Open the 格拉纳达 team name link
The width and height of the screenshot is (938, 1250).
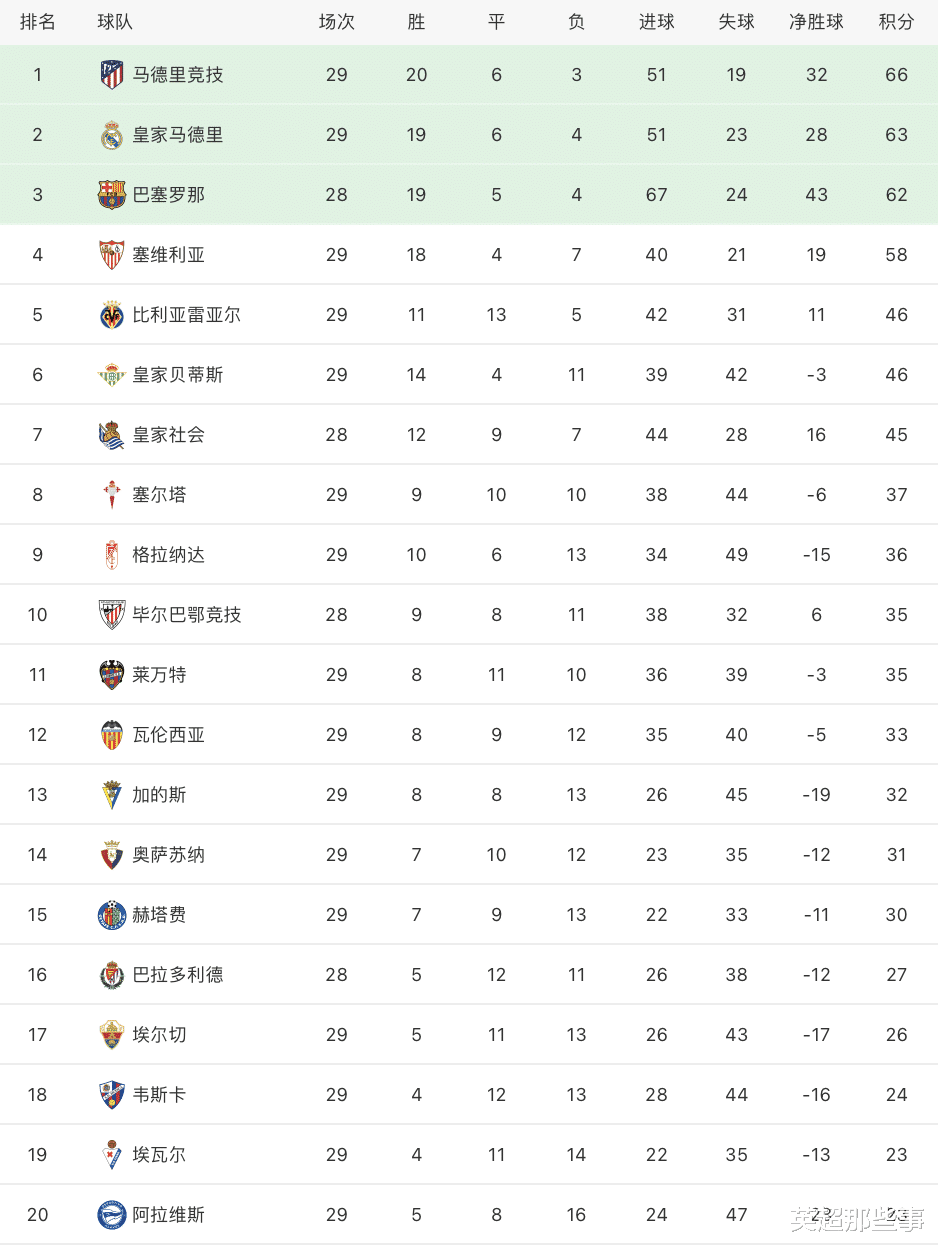(x=169, y=555)
